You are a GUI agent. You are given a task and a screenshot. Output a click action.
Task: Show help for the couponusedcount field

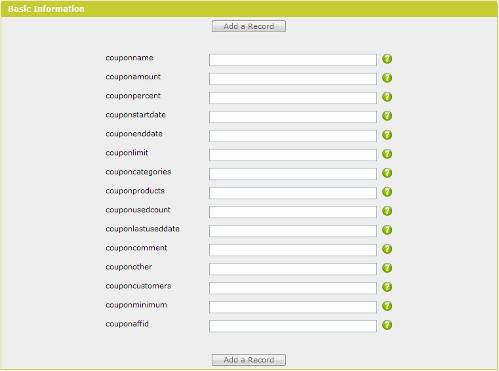point(387,211)
